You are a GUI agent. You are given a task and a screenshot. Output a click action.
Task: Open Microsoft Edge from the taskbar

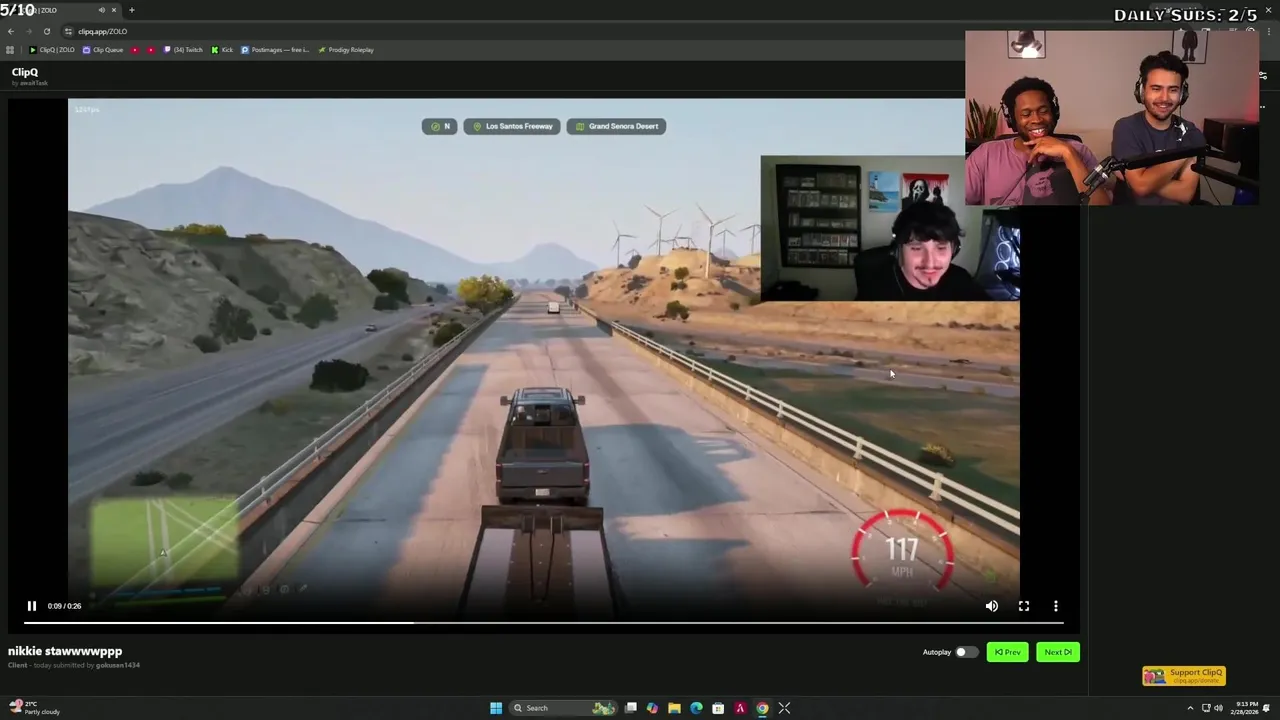point(696,708)
